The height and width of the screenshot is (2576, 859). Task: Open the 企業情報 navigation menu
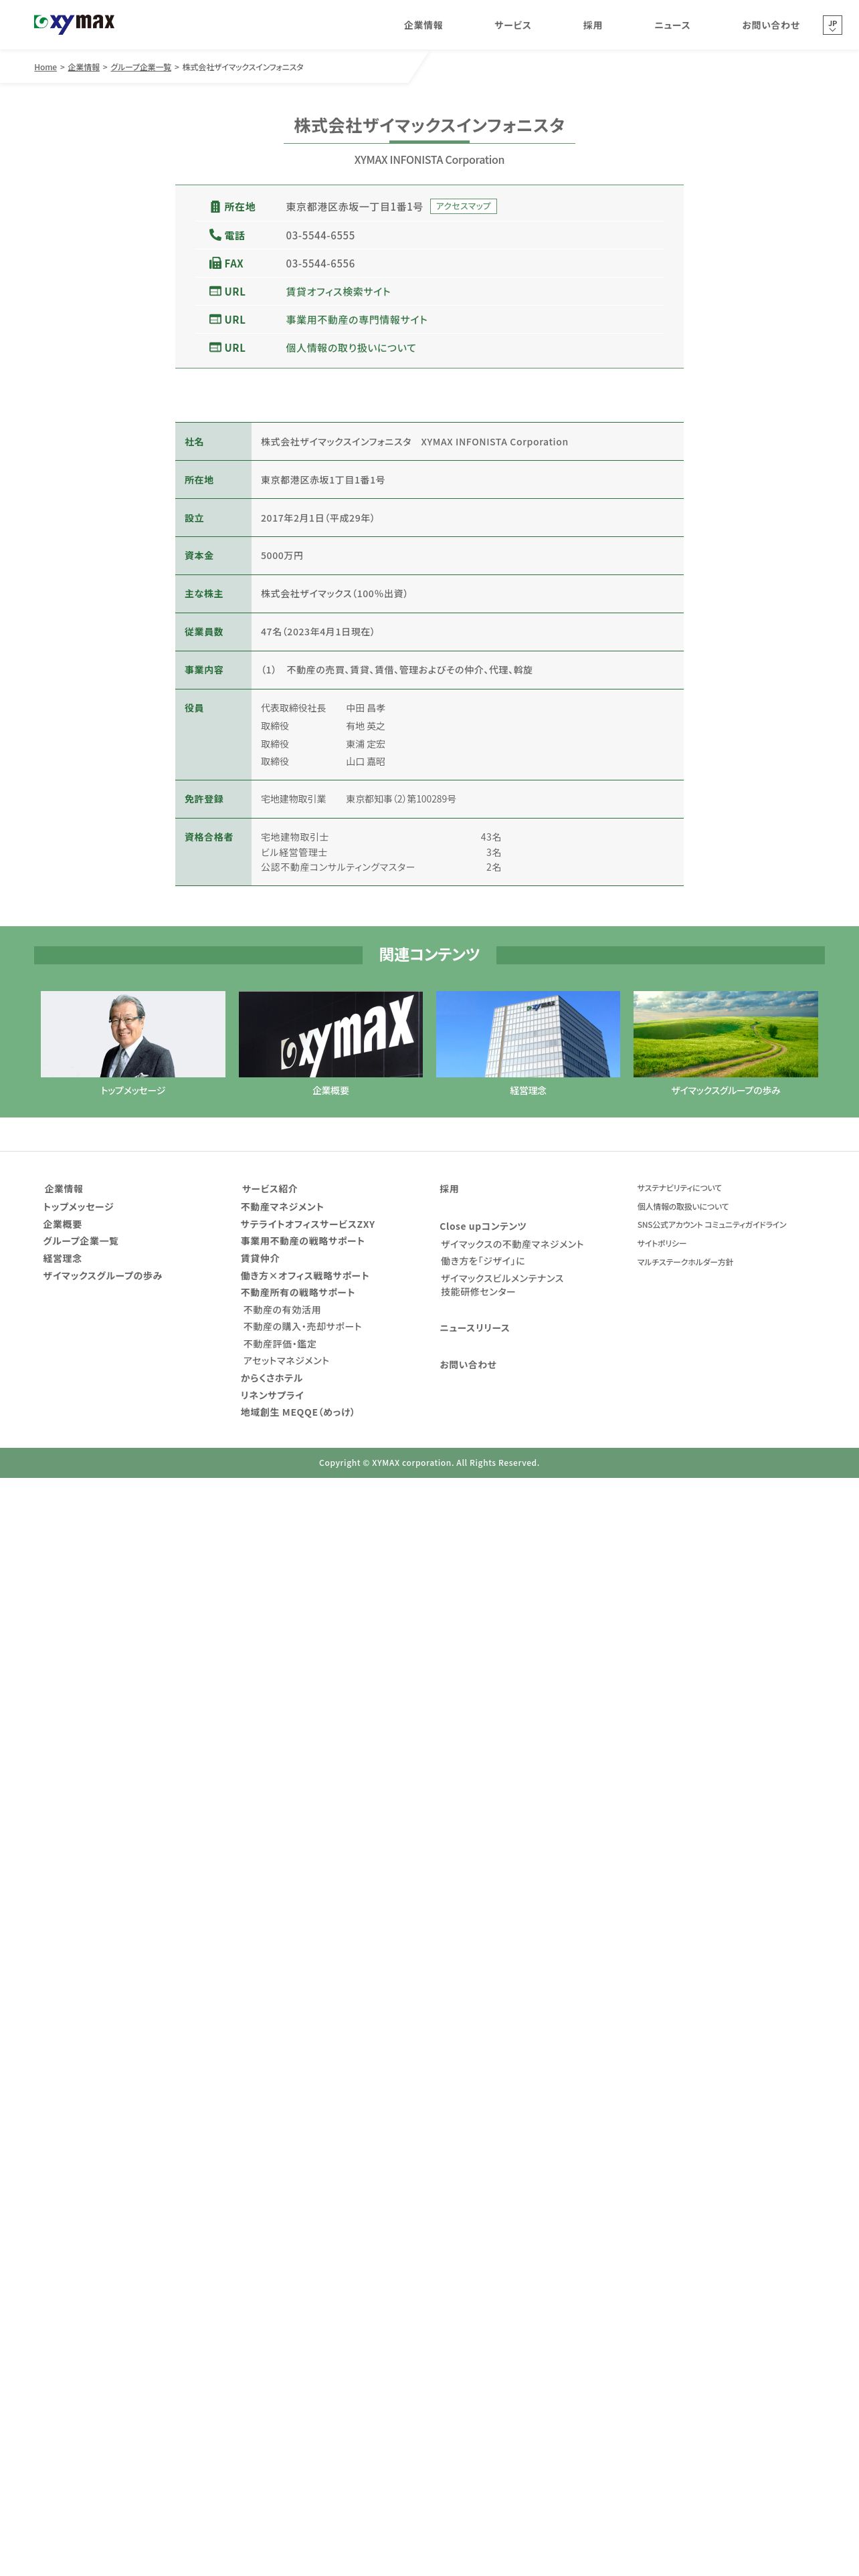[423, 25]
